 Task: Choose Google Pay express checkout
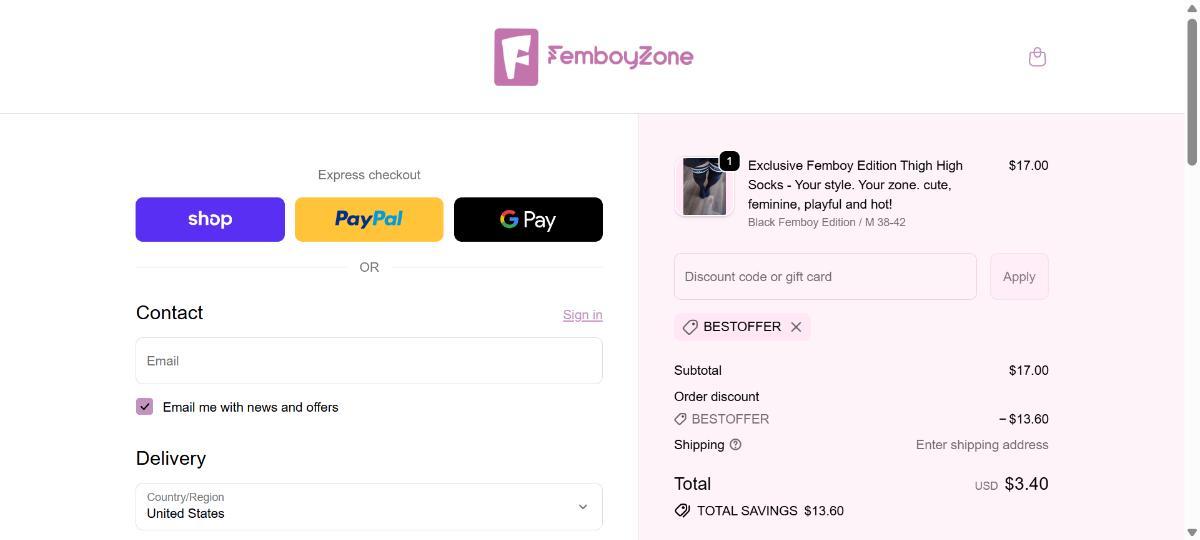528,219
